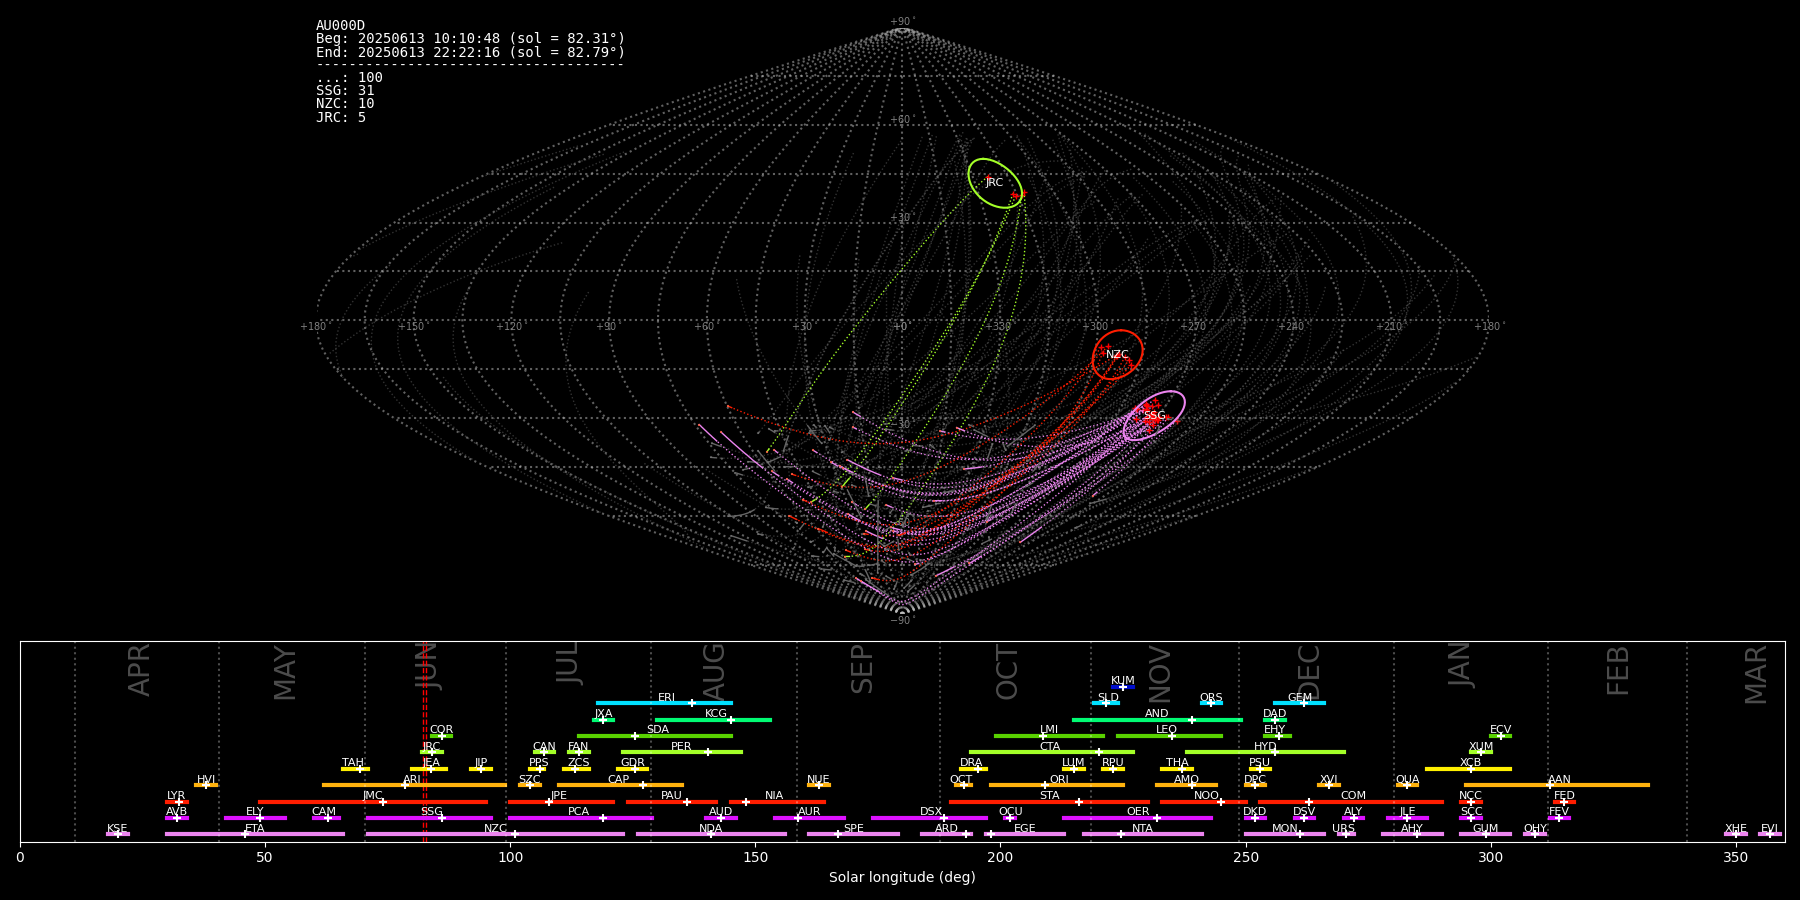
Task: Click the +300 longitude grid label
Action: [x=1096, y=327]
